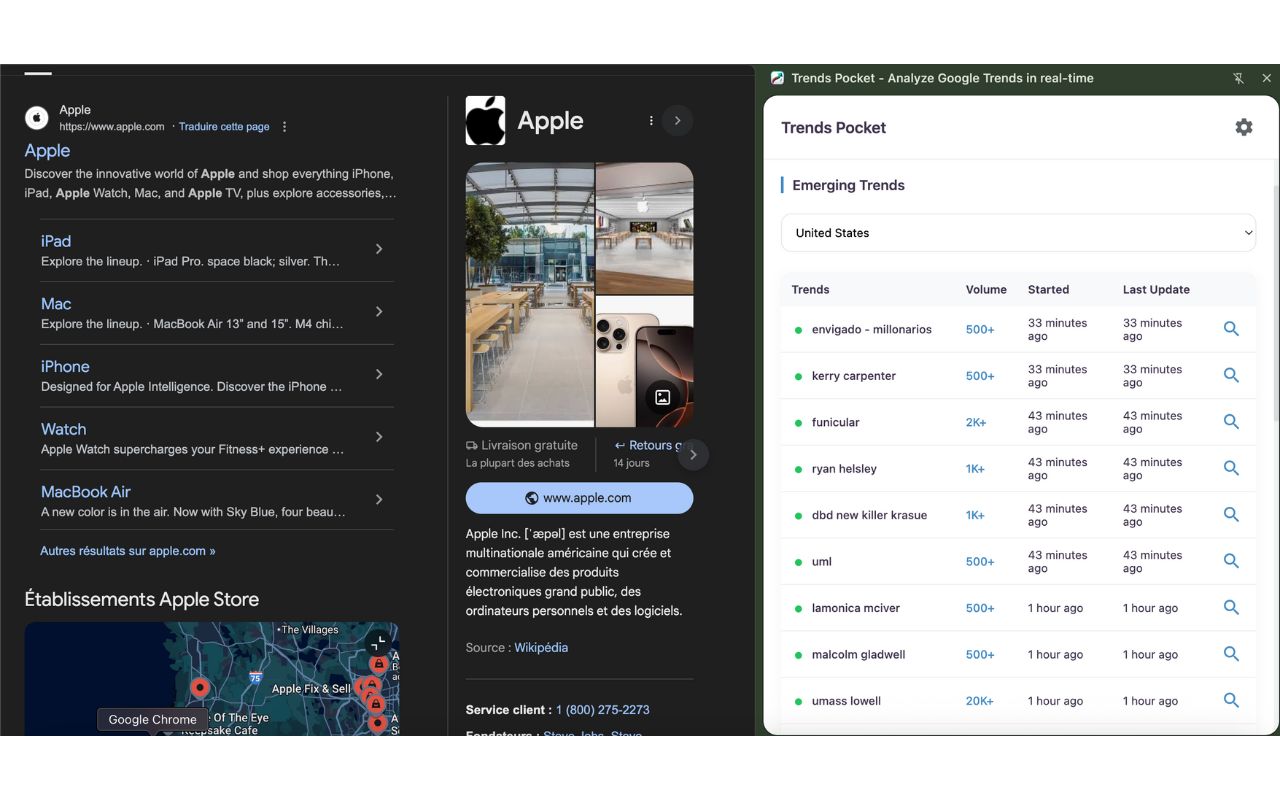Search the uml trend
The height and width of the screenshot is (800, 1280).
click(x=1231, y=561)
